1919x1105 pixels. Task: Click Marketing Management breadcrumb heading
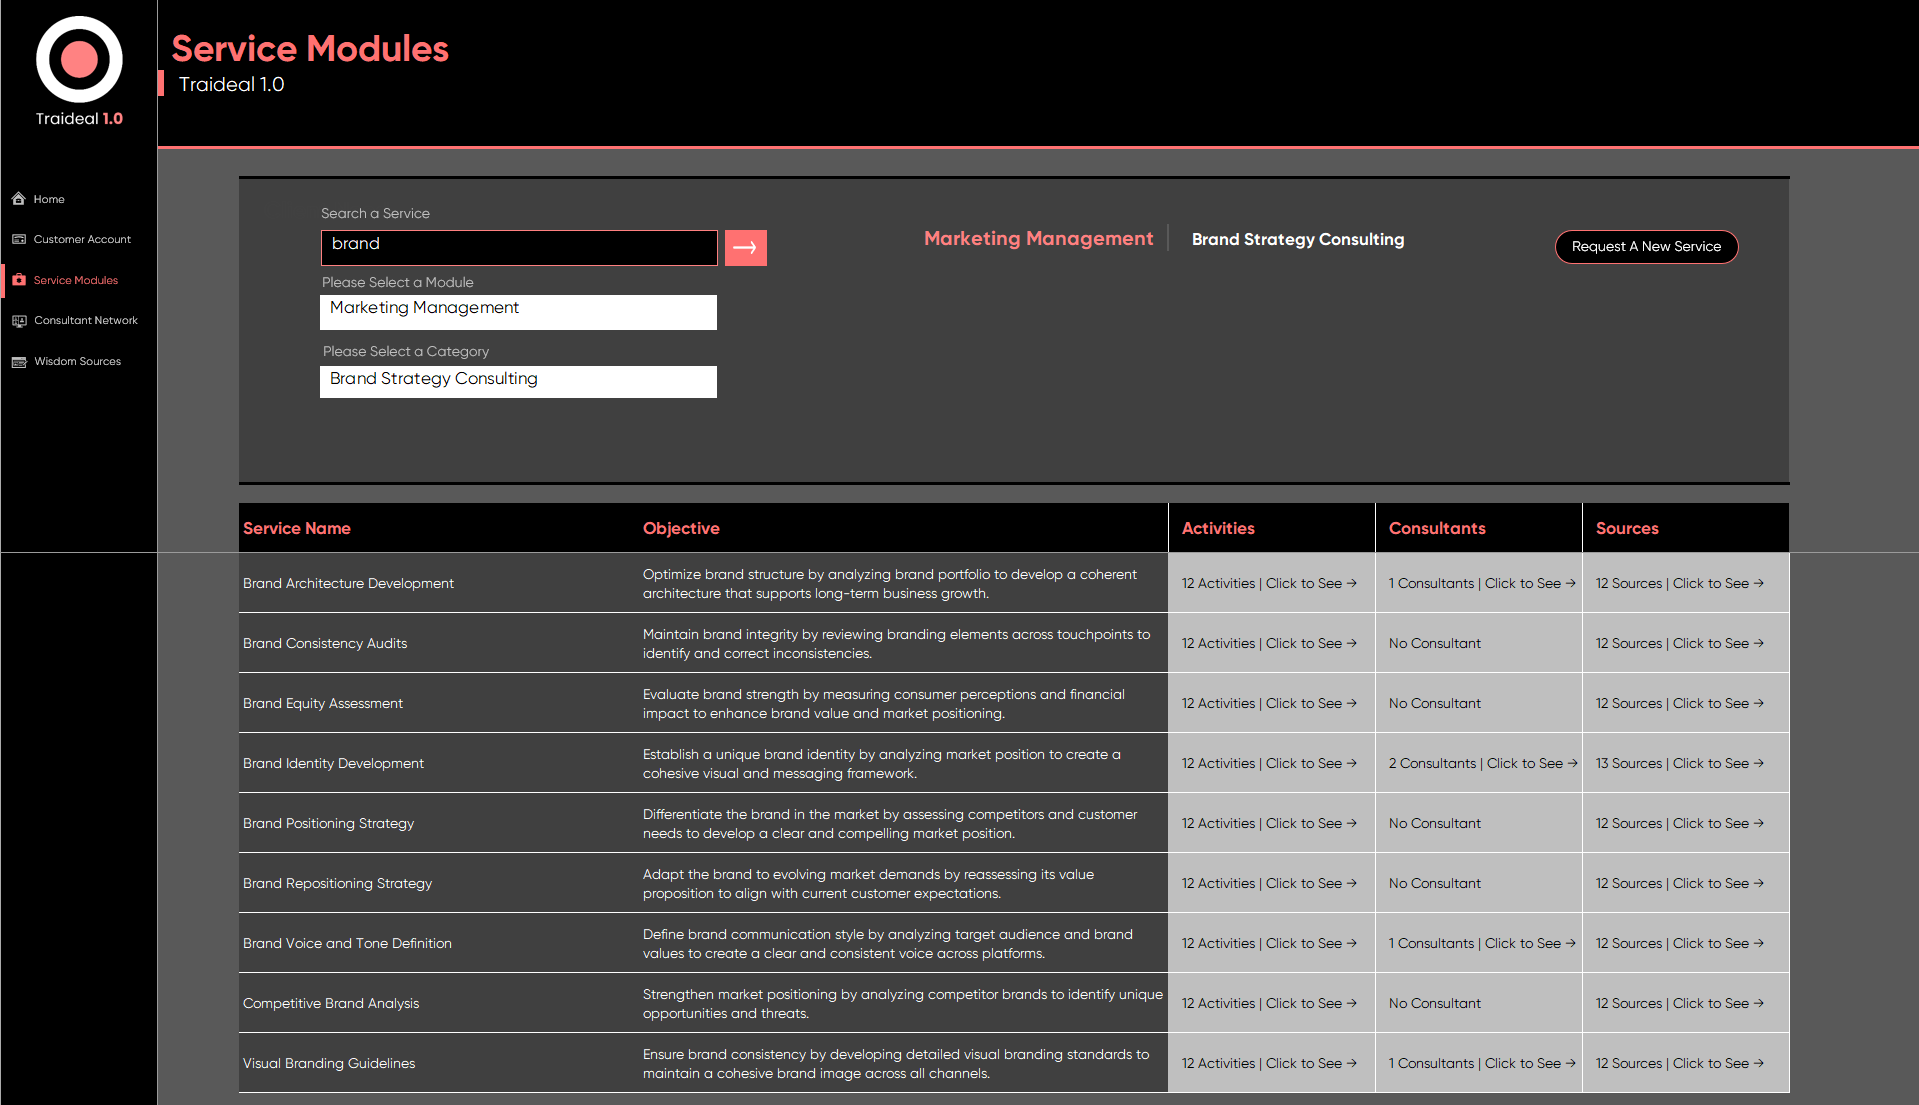tap(1038, 239)
